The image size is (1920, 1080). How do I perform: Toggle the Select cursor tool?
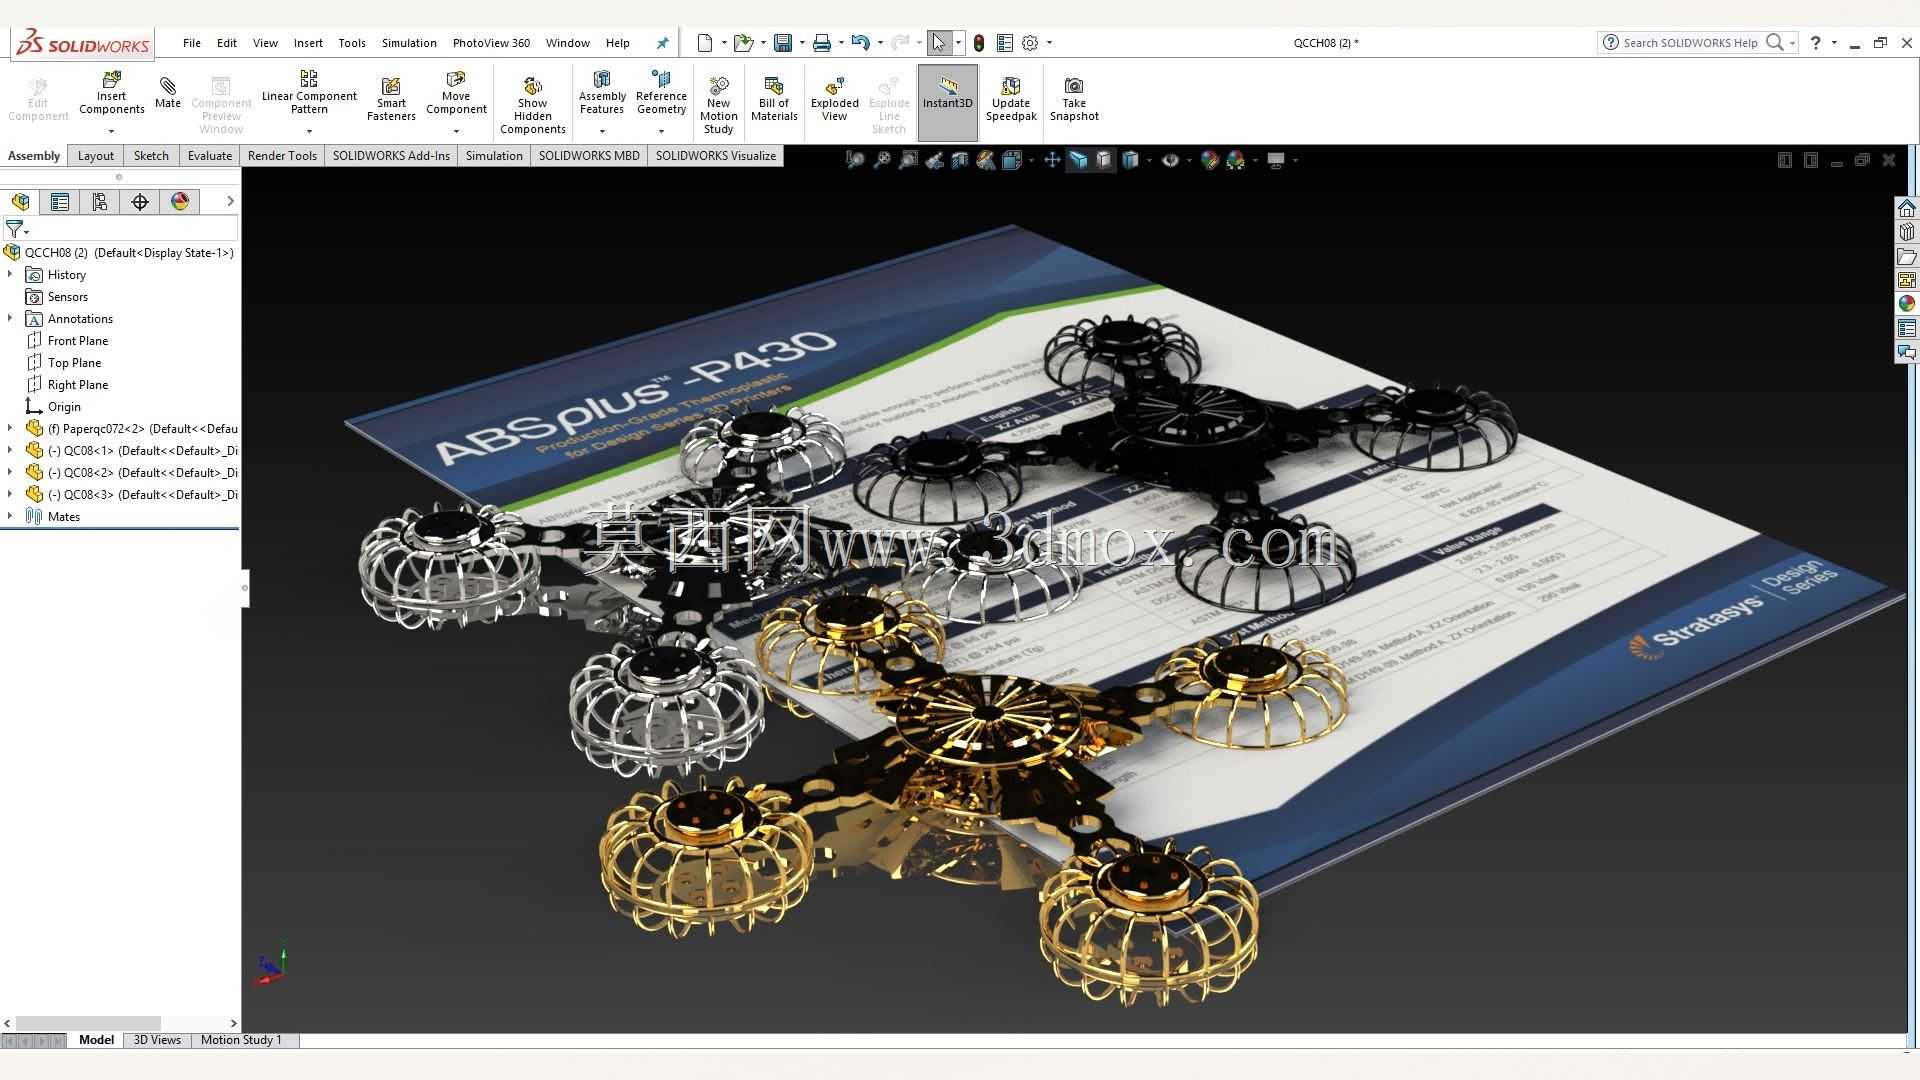pos(938,43)
